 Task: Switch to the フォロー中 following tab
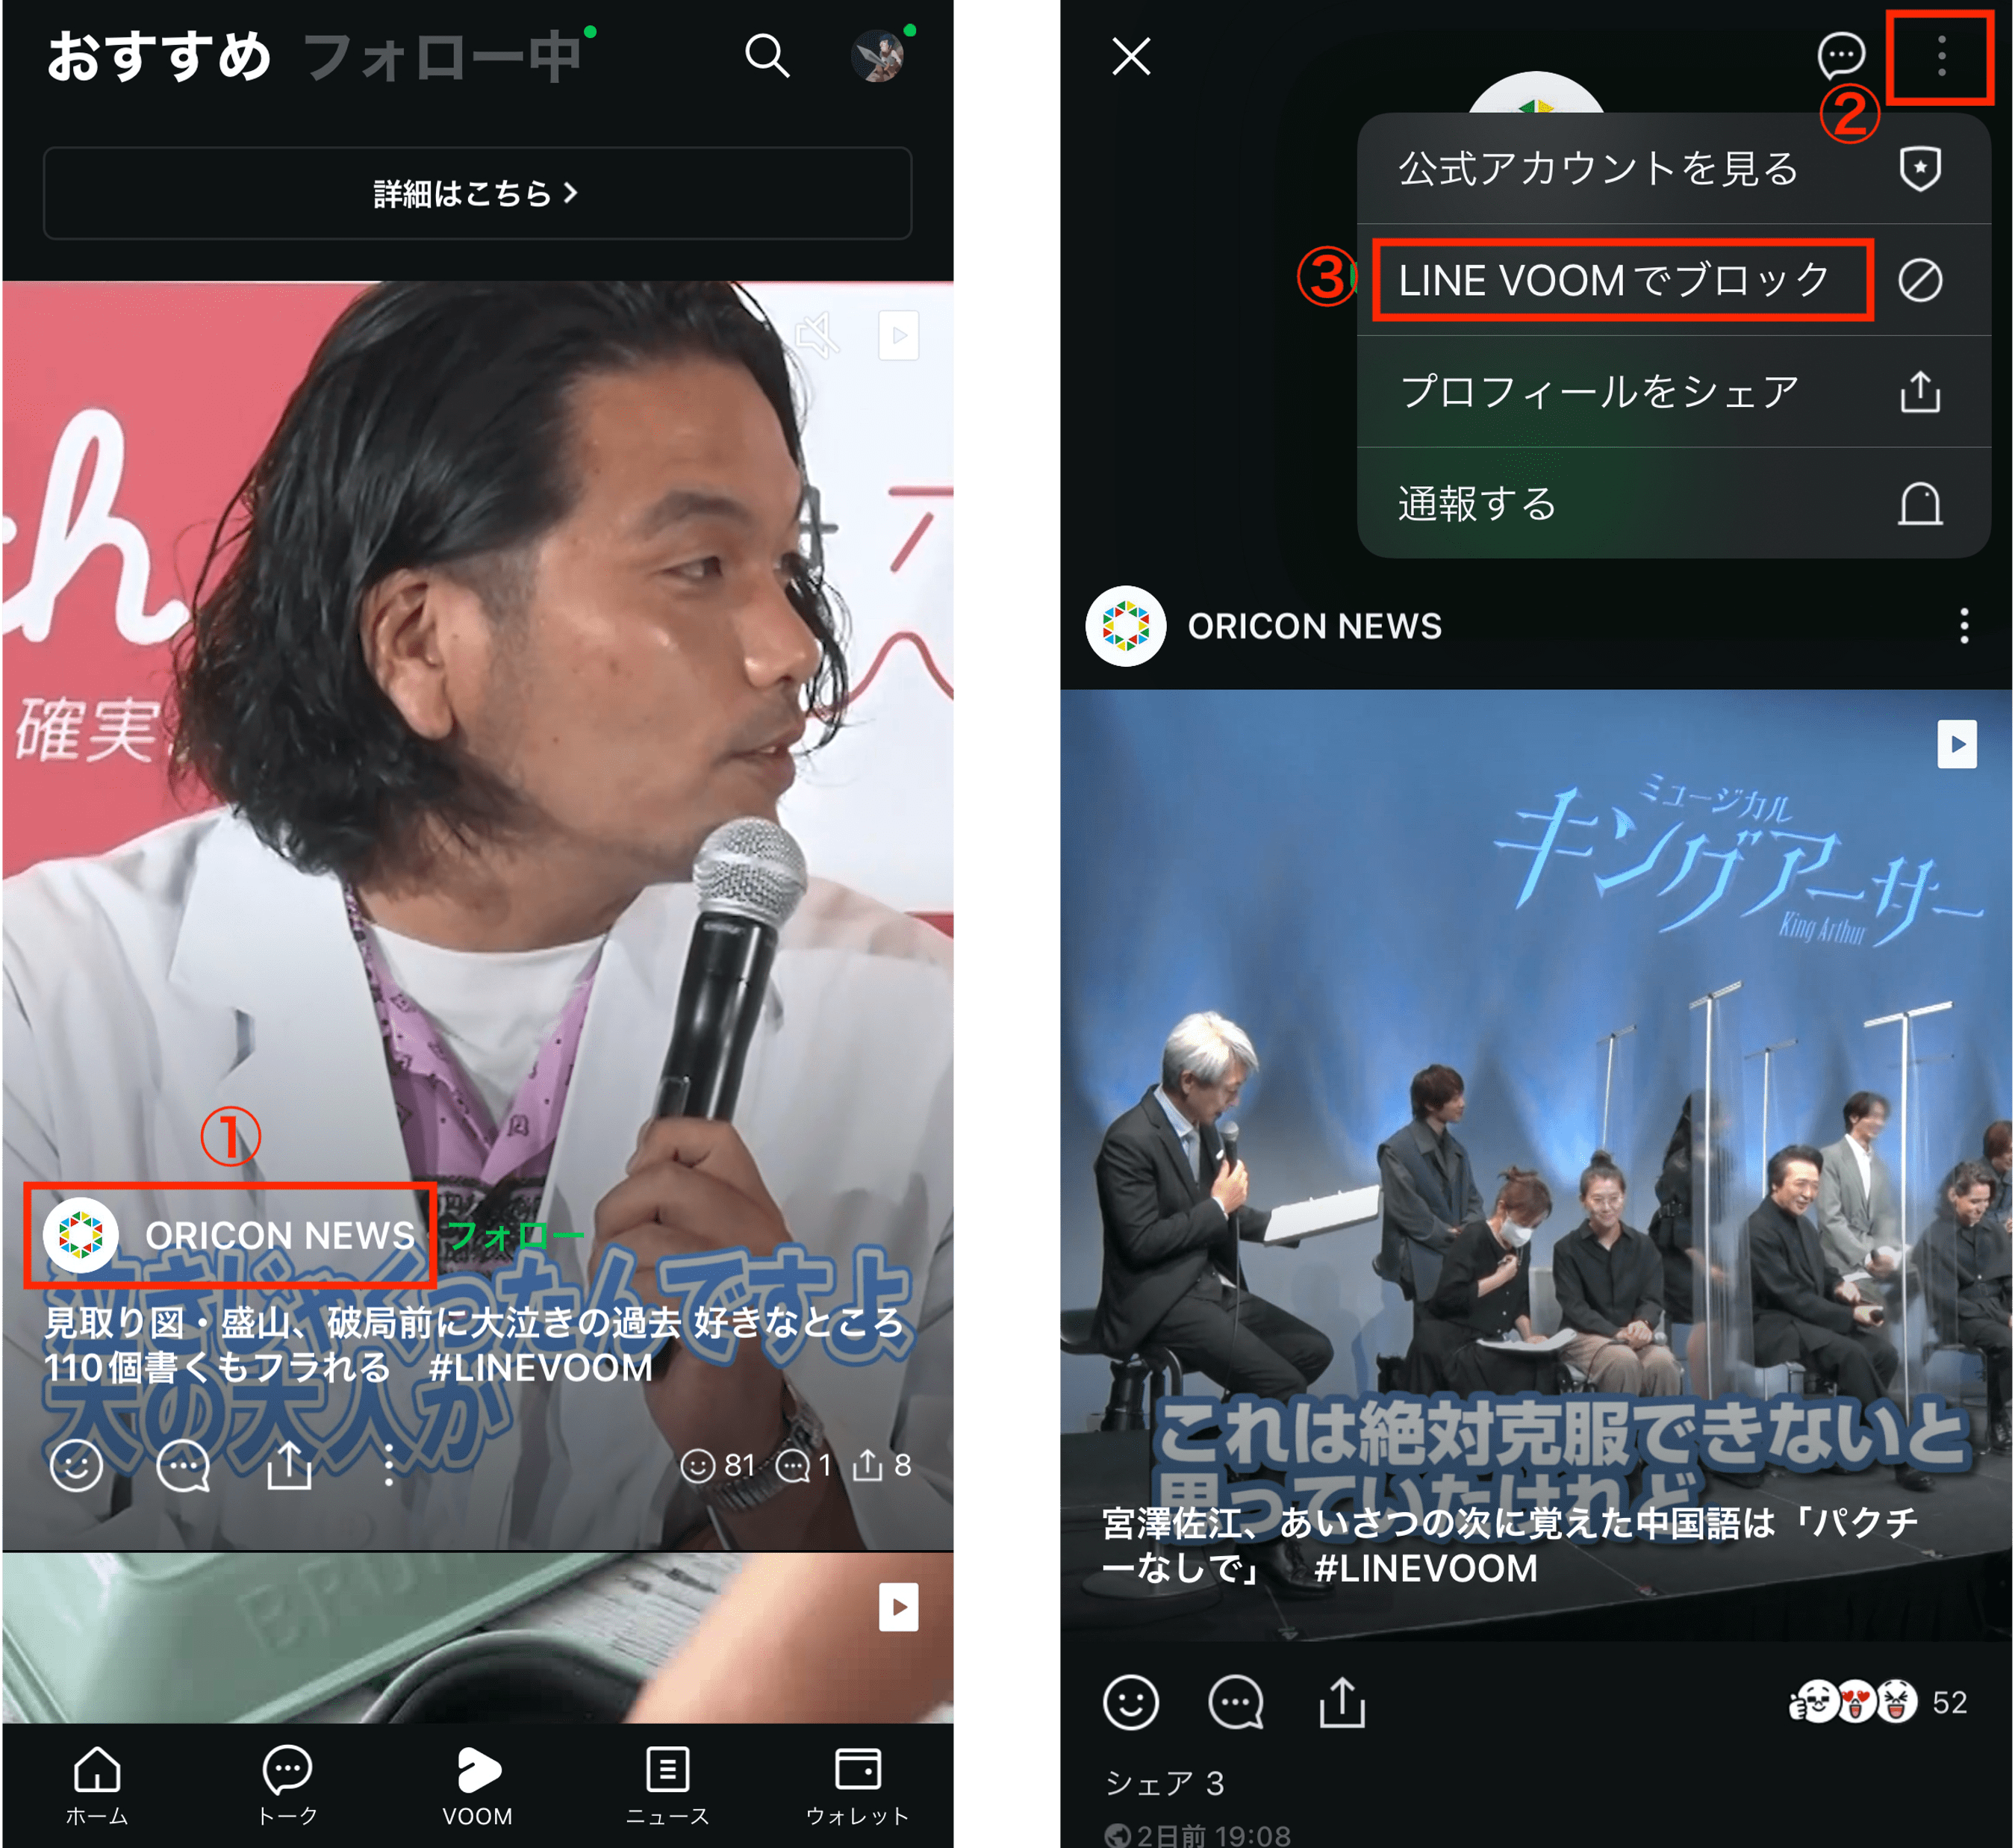coord(442,56)
